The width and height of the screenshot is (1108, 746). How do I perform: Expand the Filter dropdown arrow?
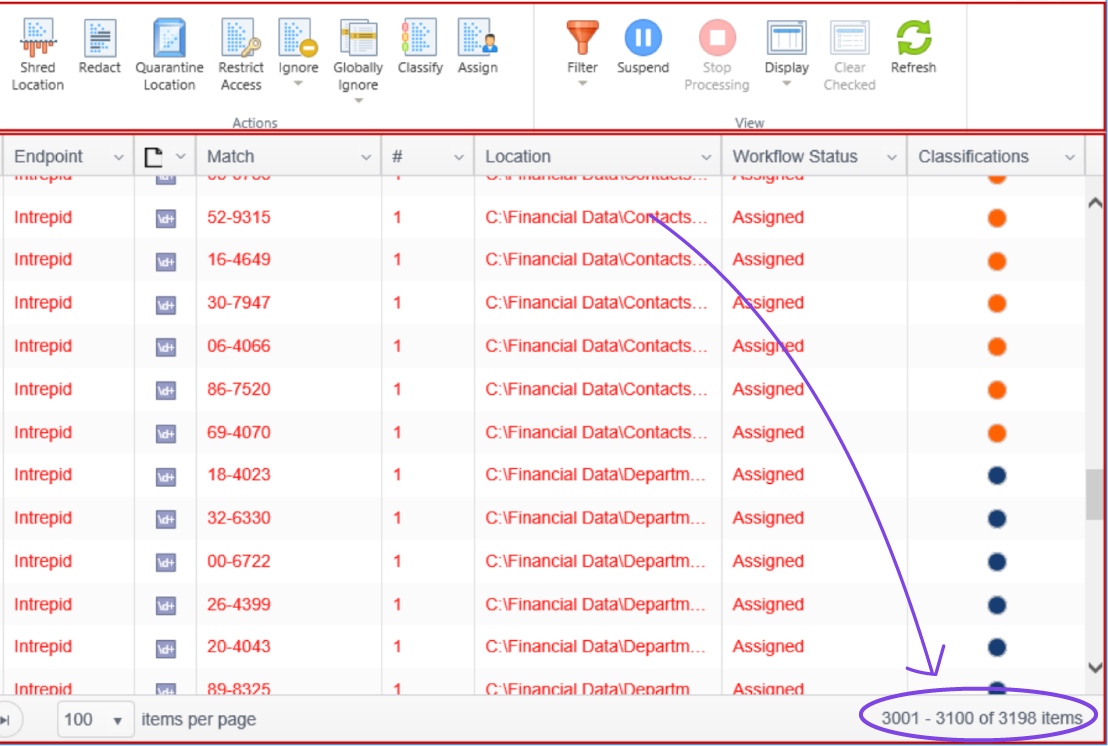tap(582, 83)
